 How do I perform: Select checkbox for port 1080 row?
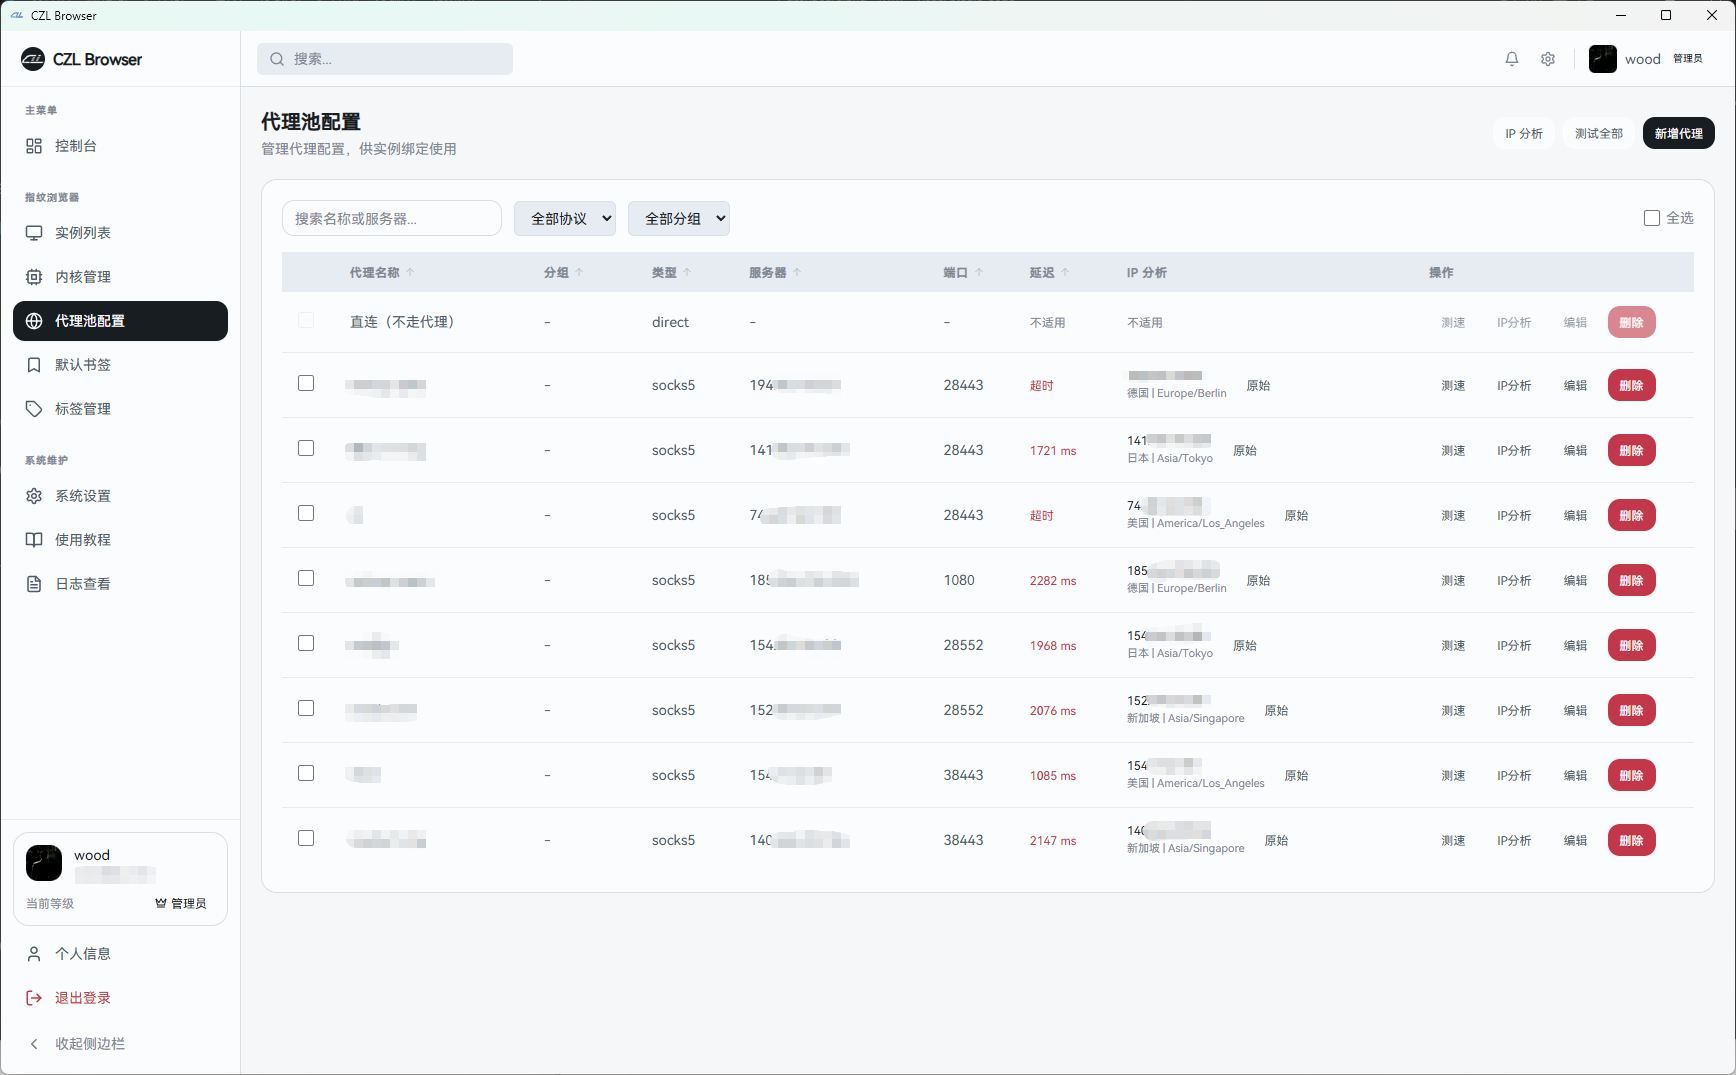coord(306,578)
